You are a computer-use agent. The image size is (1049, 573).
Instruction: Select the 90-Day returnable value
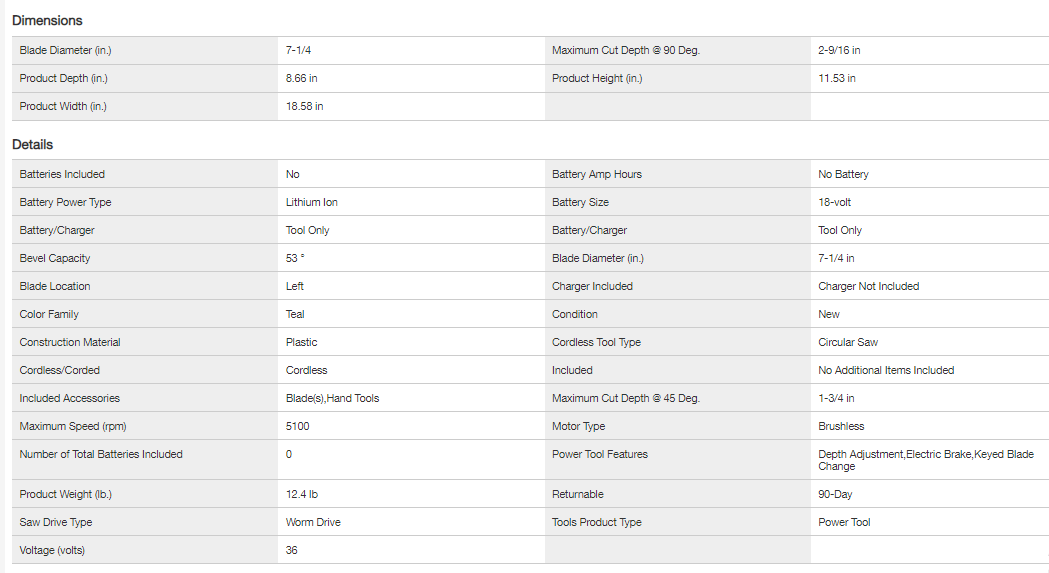(837, 494)
